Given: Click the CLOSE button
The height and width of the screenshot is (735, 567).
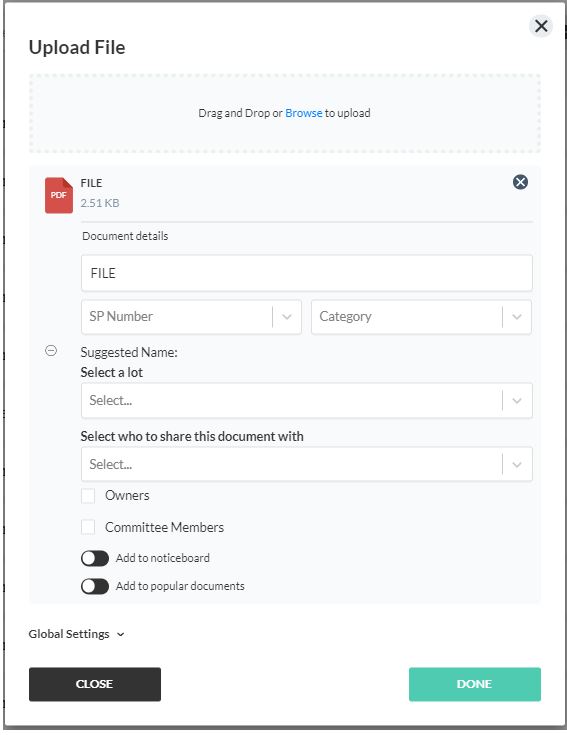Looking at the screenshot, I should tap(95, 684).
